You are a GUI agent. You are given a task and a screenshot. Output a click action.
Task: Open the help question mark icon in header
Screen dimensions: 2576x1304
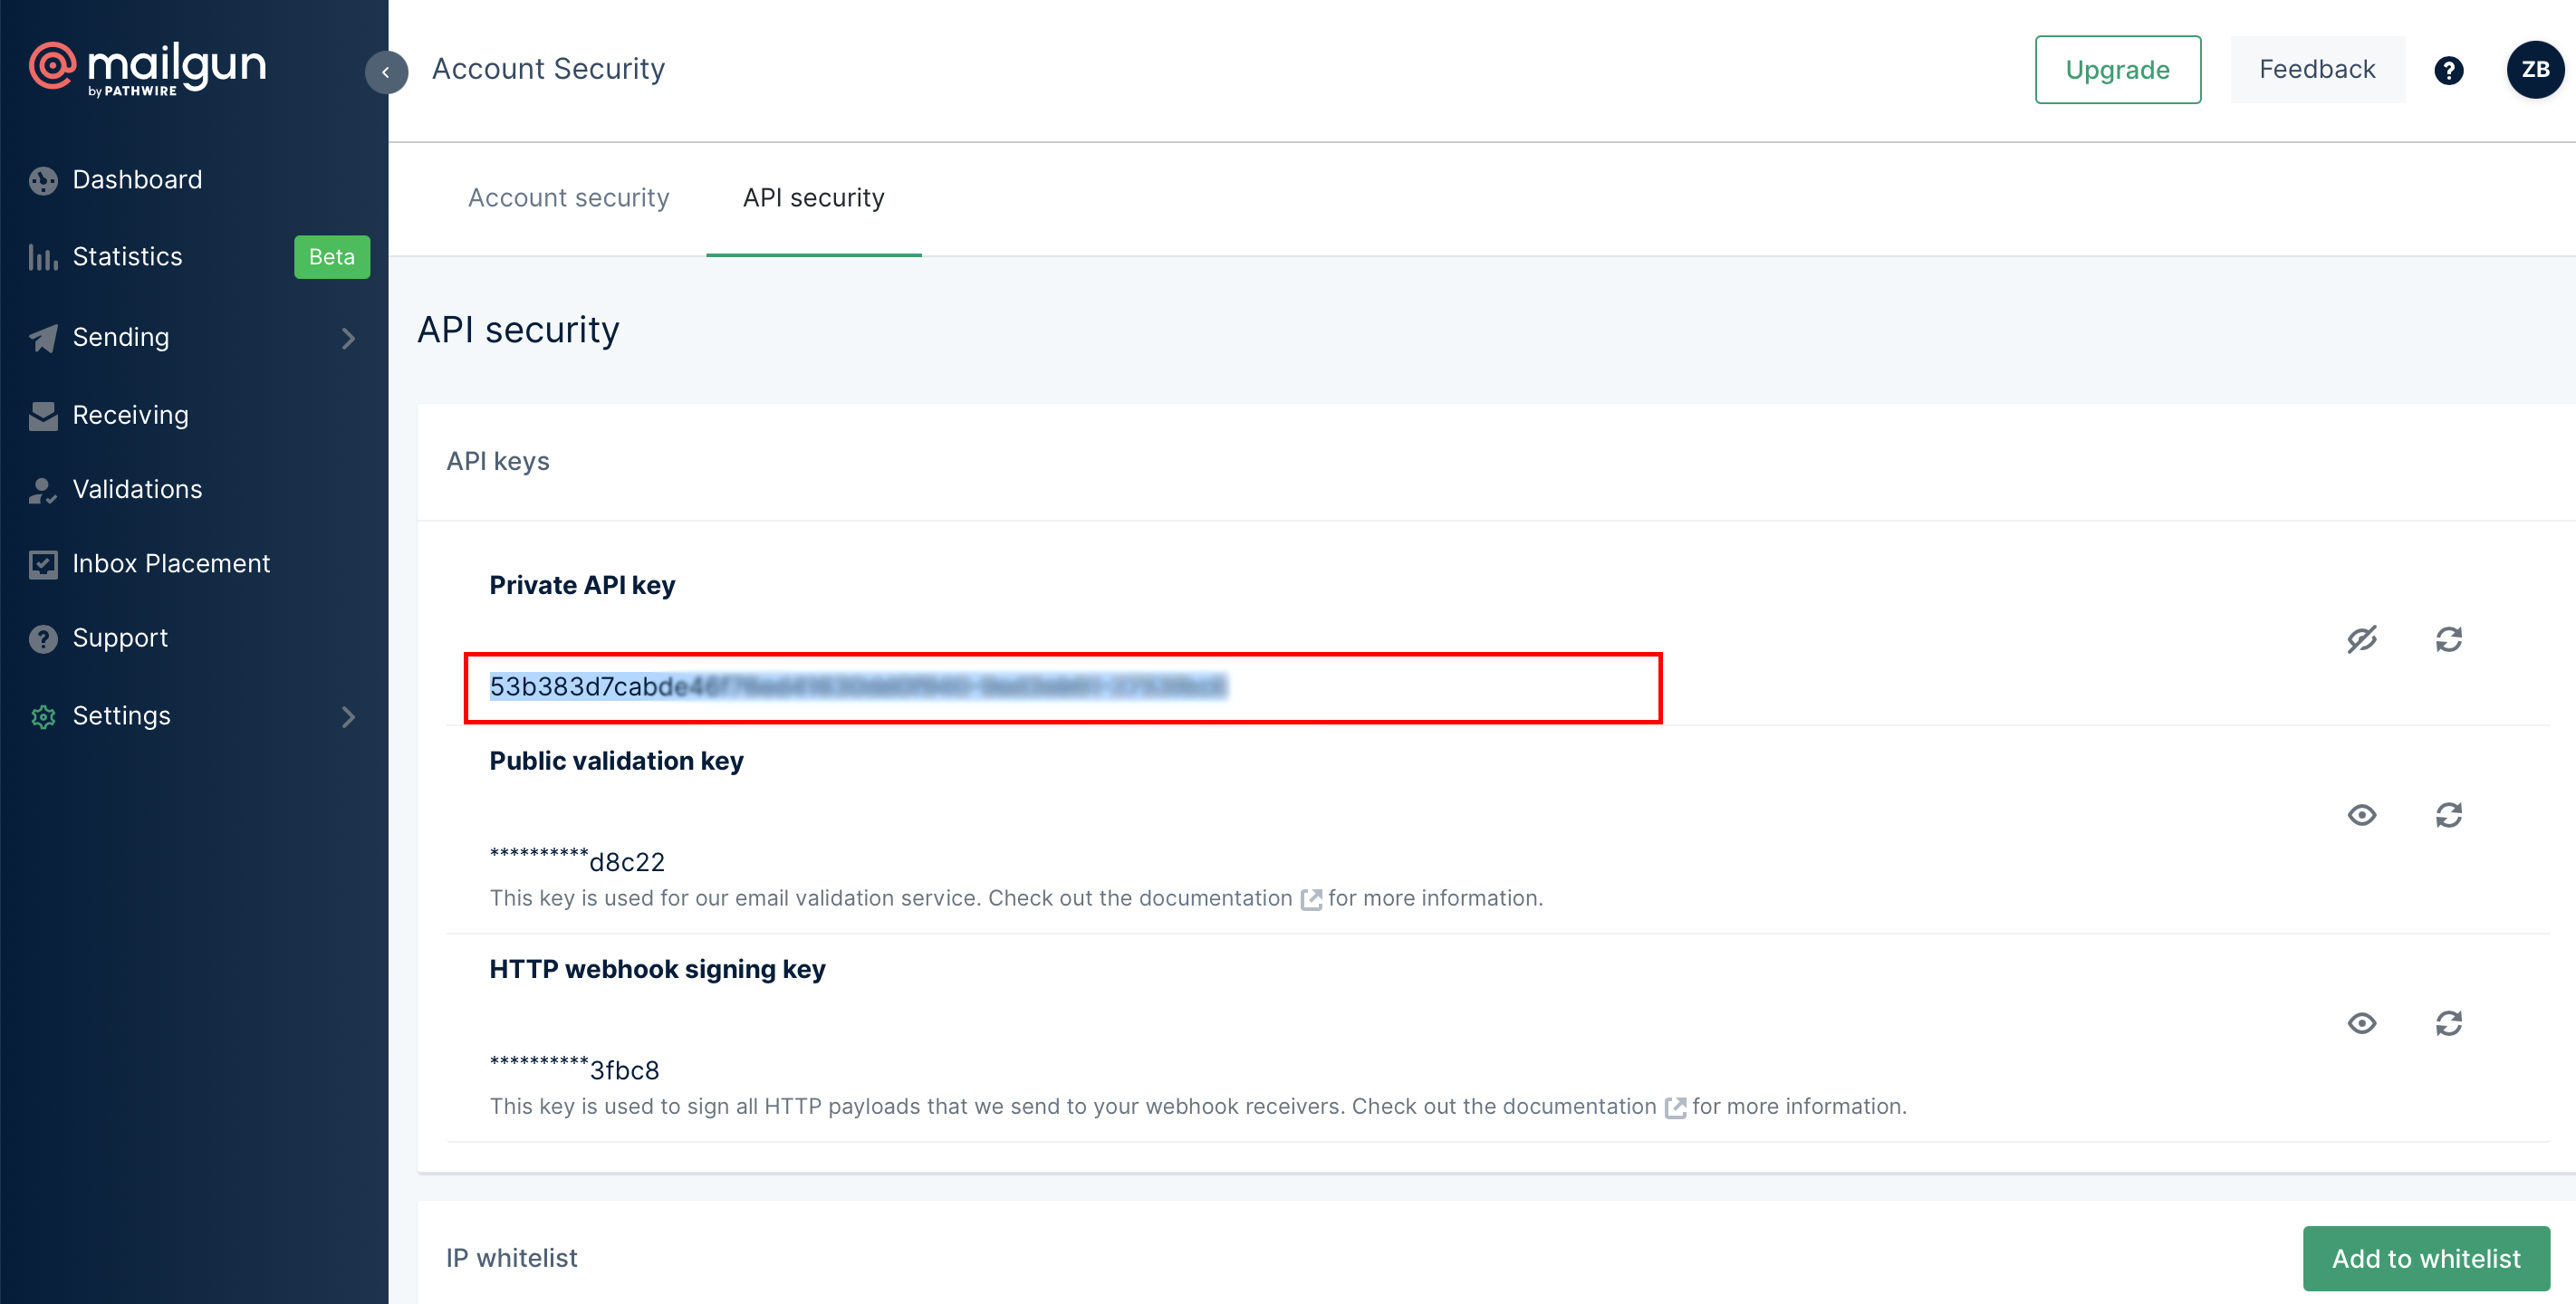pos(2448,70)
